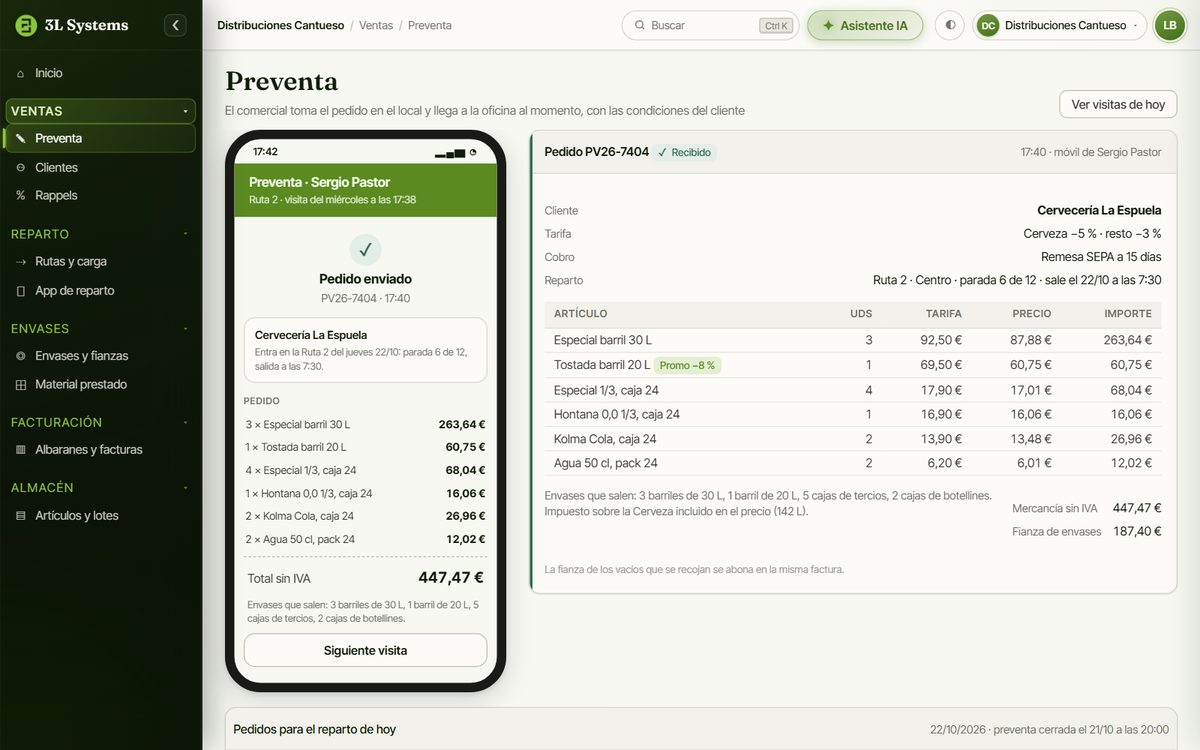
Task: Open the Asistente IA assistant
Action: coord(865,25)
